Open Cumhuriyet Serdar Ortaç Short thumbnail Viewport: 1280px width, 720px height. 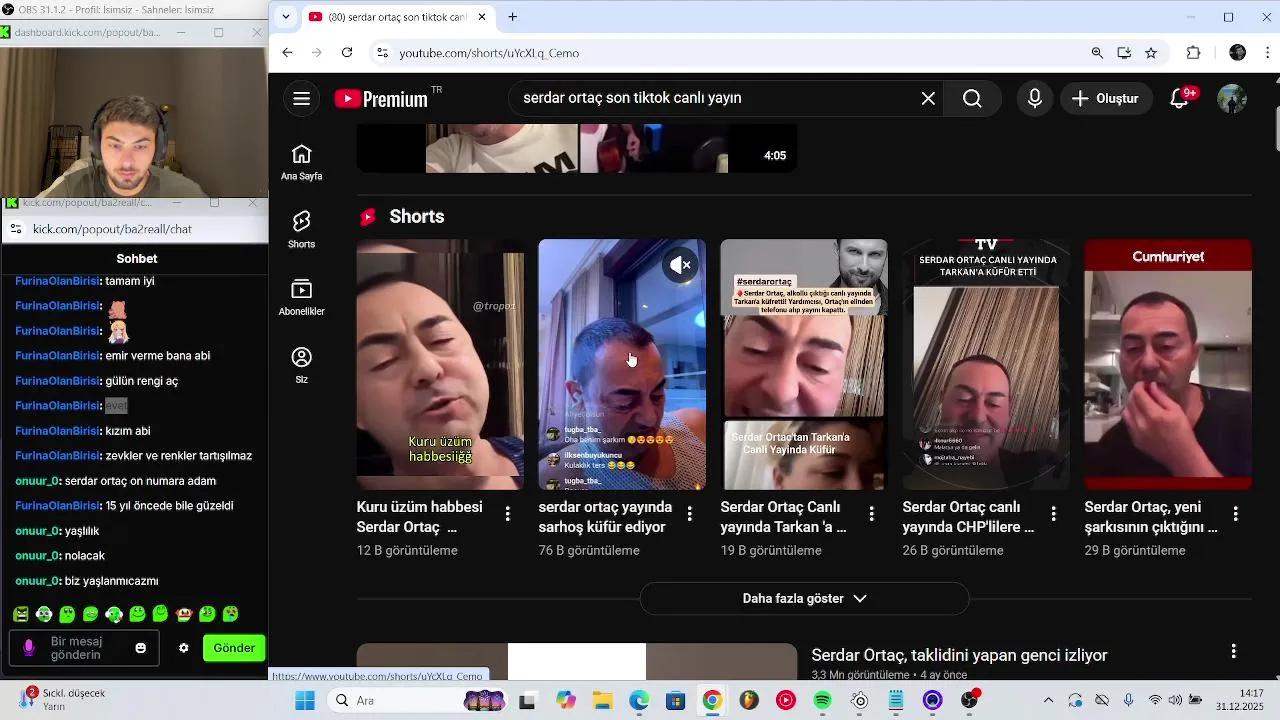pos(1168,364)
